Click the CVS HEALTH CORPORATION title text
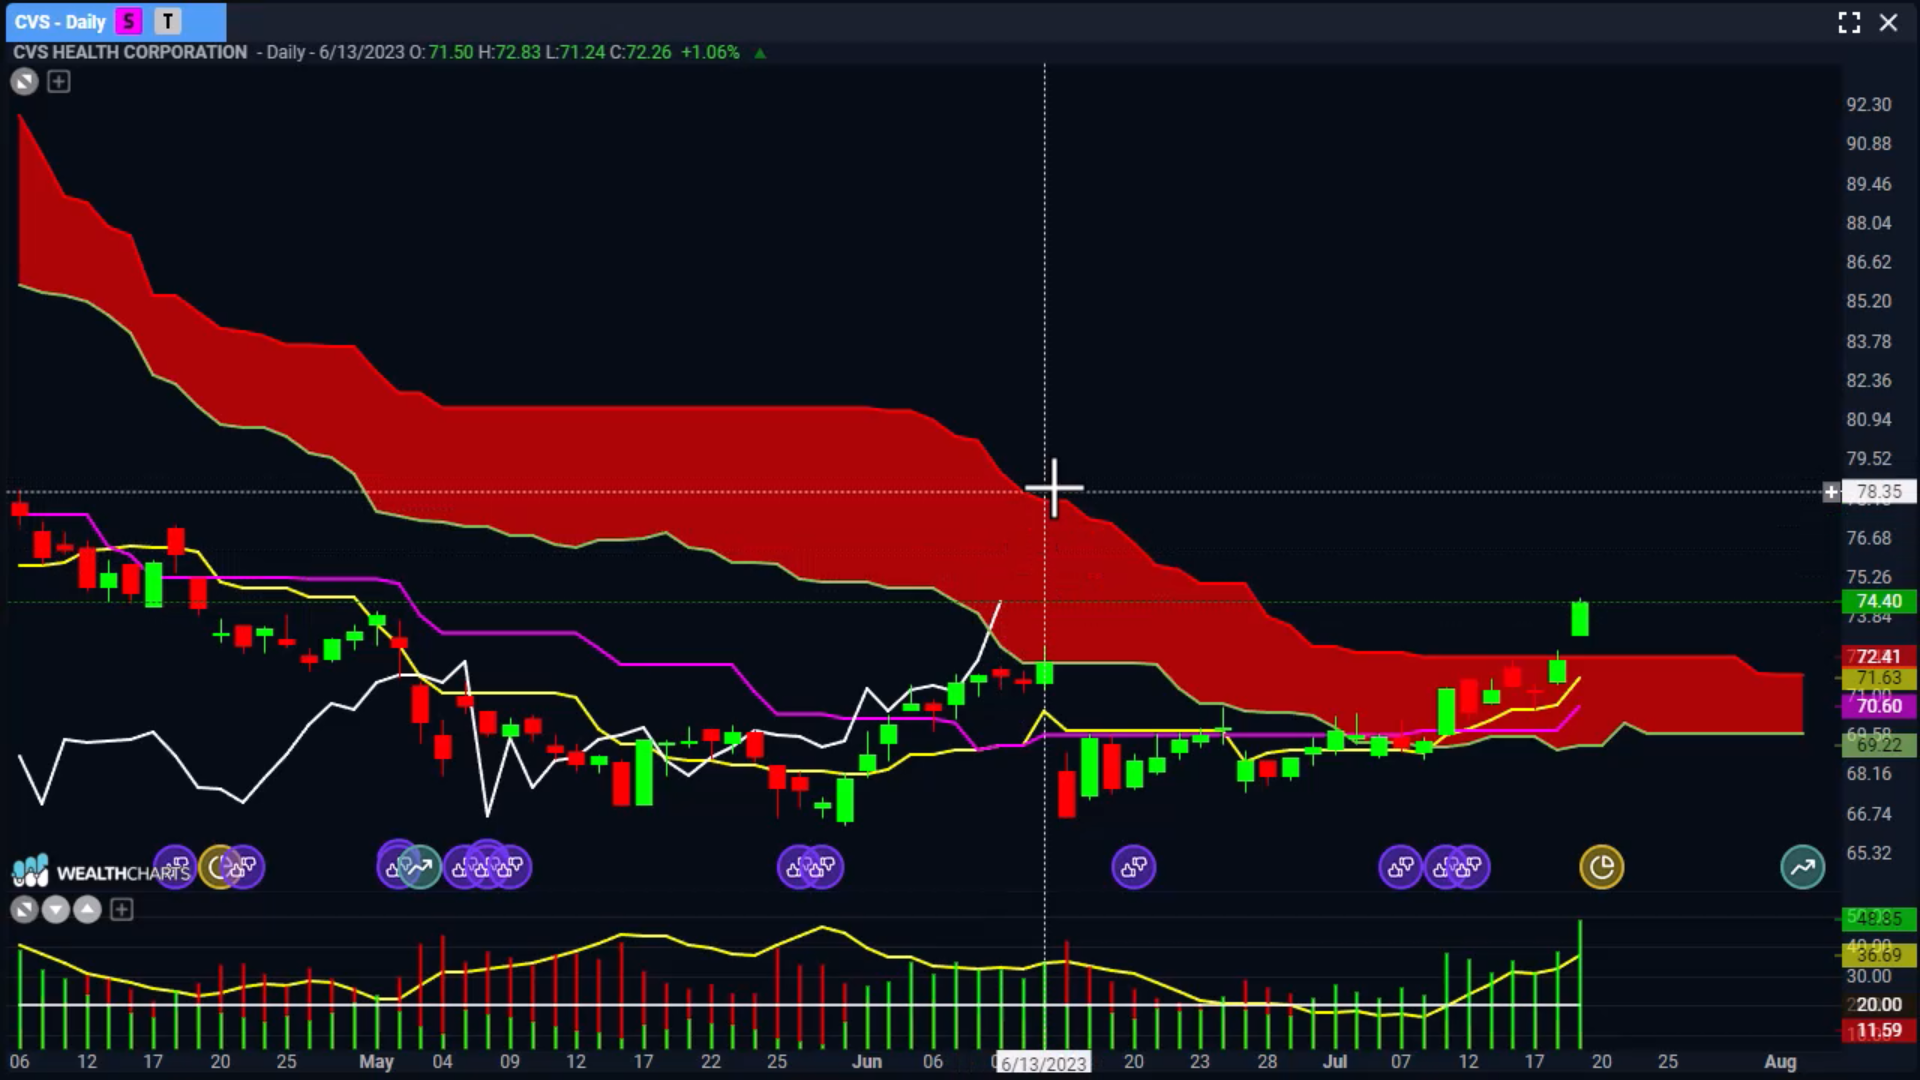Screen dimensions: 1920x1080 [130, 52]
